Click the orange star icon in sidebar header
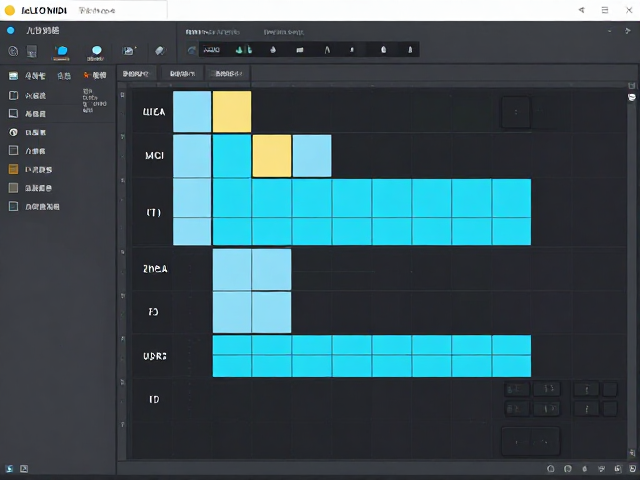 (86, 75)
